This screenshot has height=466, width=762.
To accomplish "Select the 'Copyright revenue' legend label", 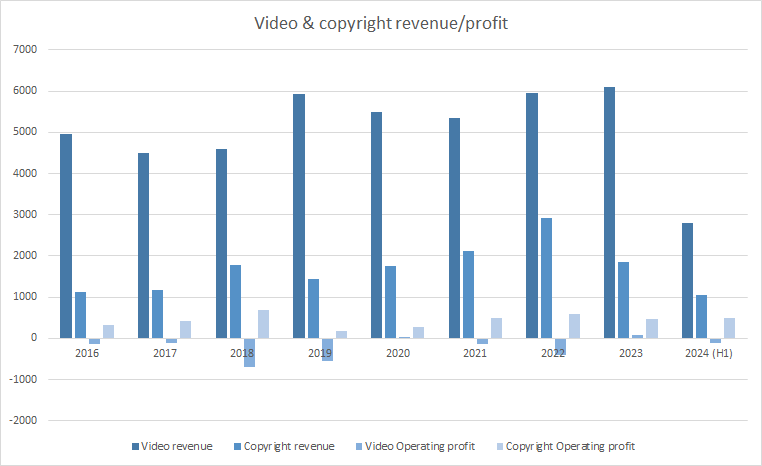I will 289,446.
